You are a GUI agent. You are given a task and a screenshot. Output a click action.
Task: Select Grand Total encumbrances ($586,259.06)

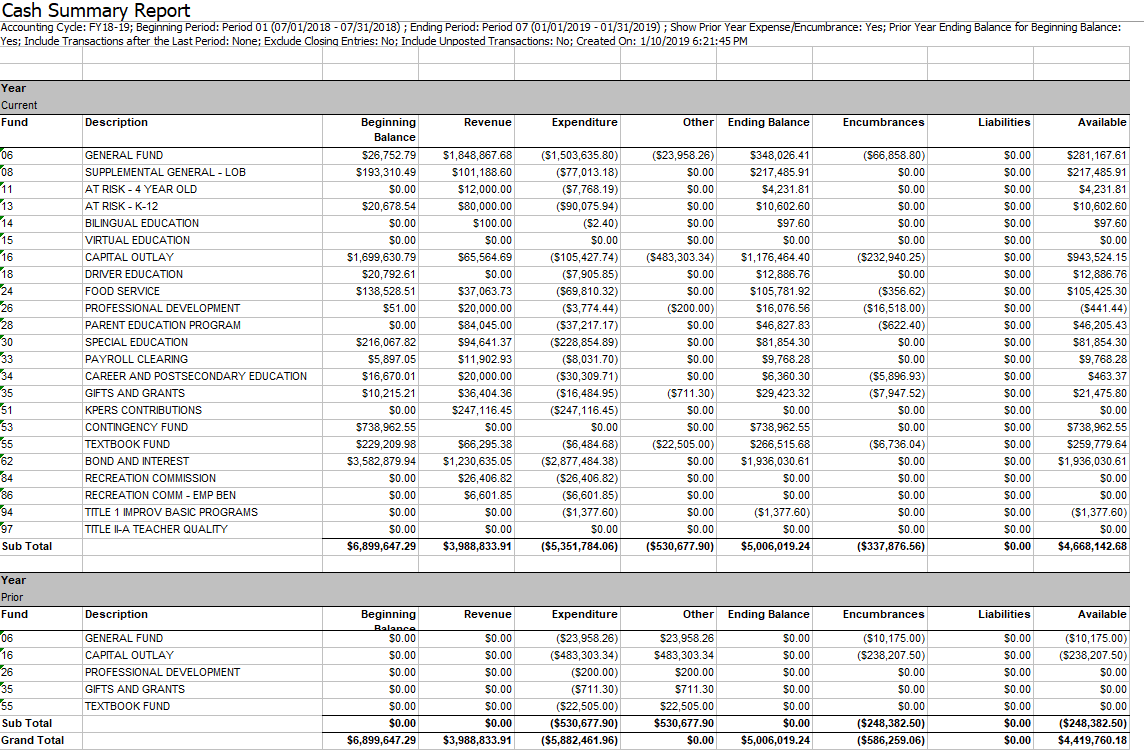tap(891, 741)
